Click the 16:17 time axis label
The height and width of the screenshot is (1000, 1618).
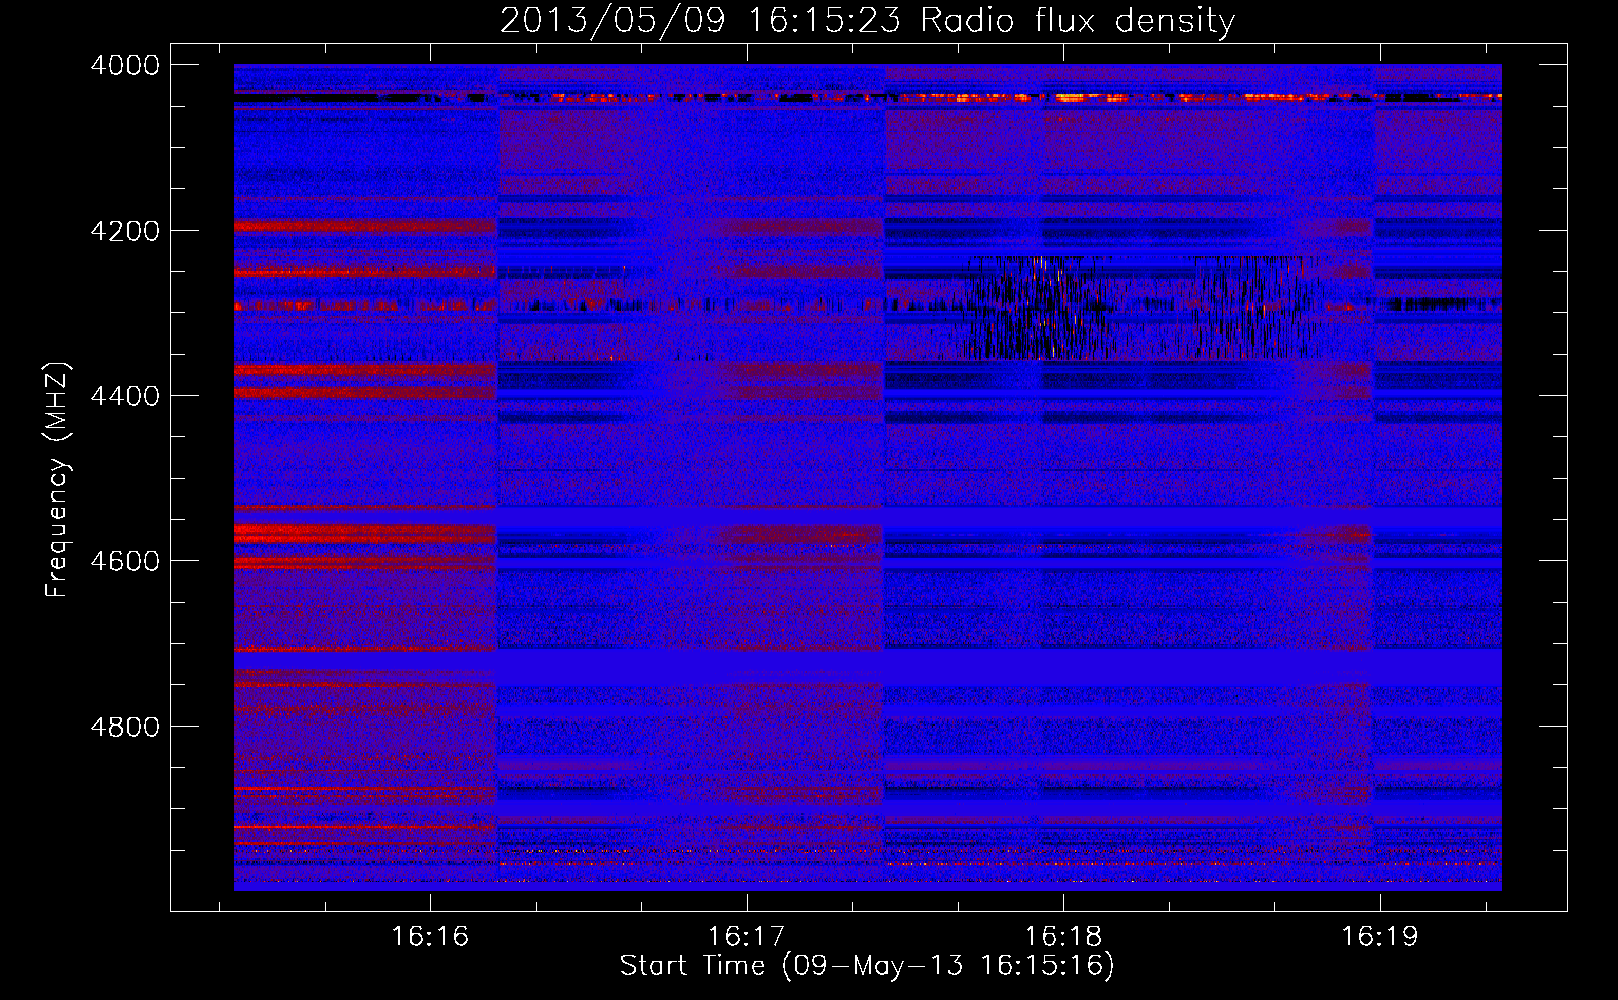click(x=747, y=936)
